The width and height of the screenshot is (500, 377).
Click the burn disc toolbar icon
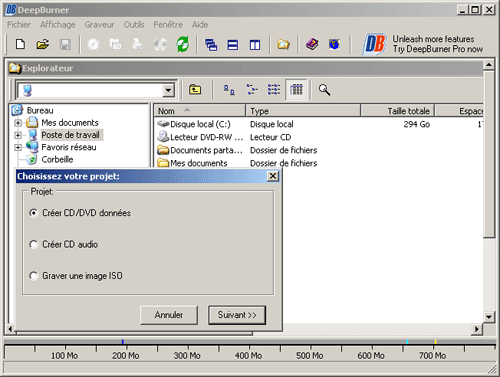click(93, 44)
